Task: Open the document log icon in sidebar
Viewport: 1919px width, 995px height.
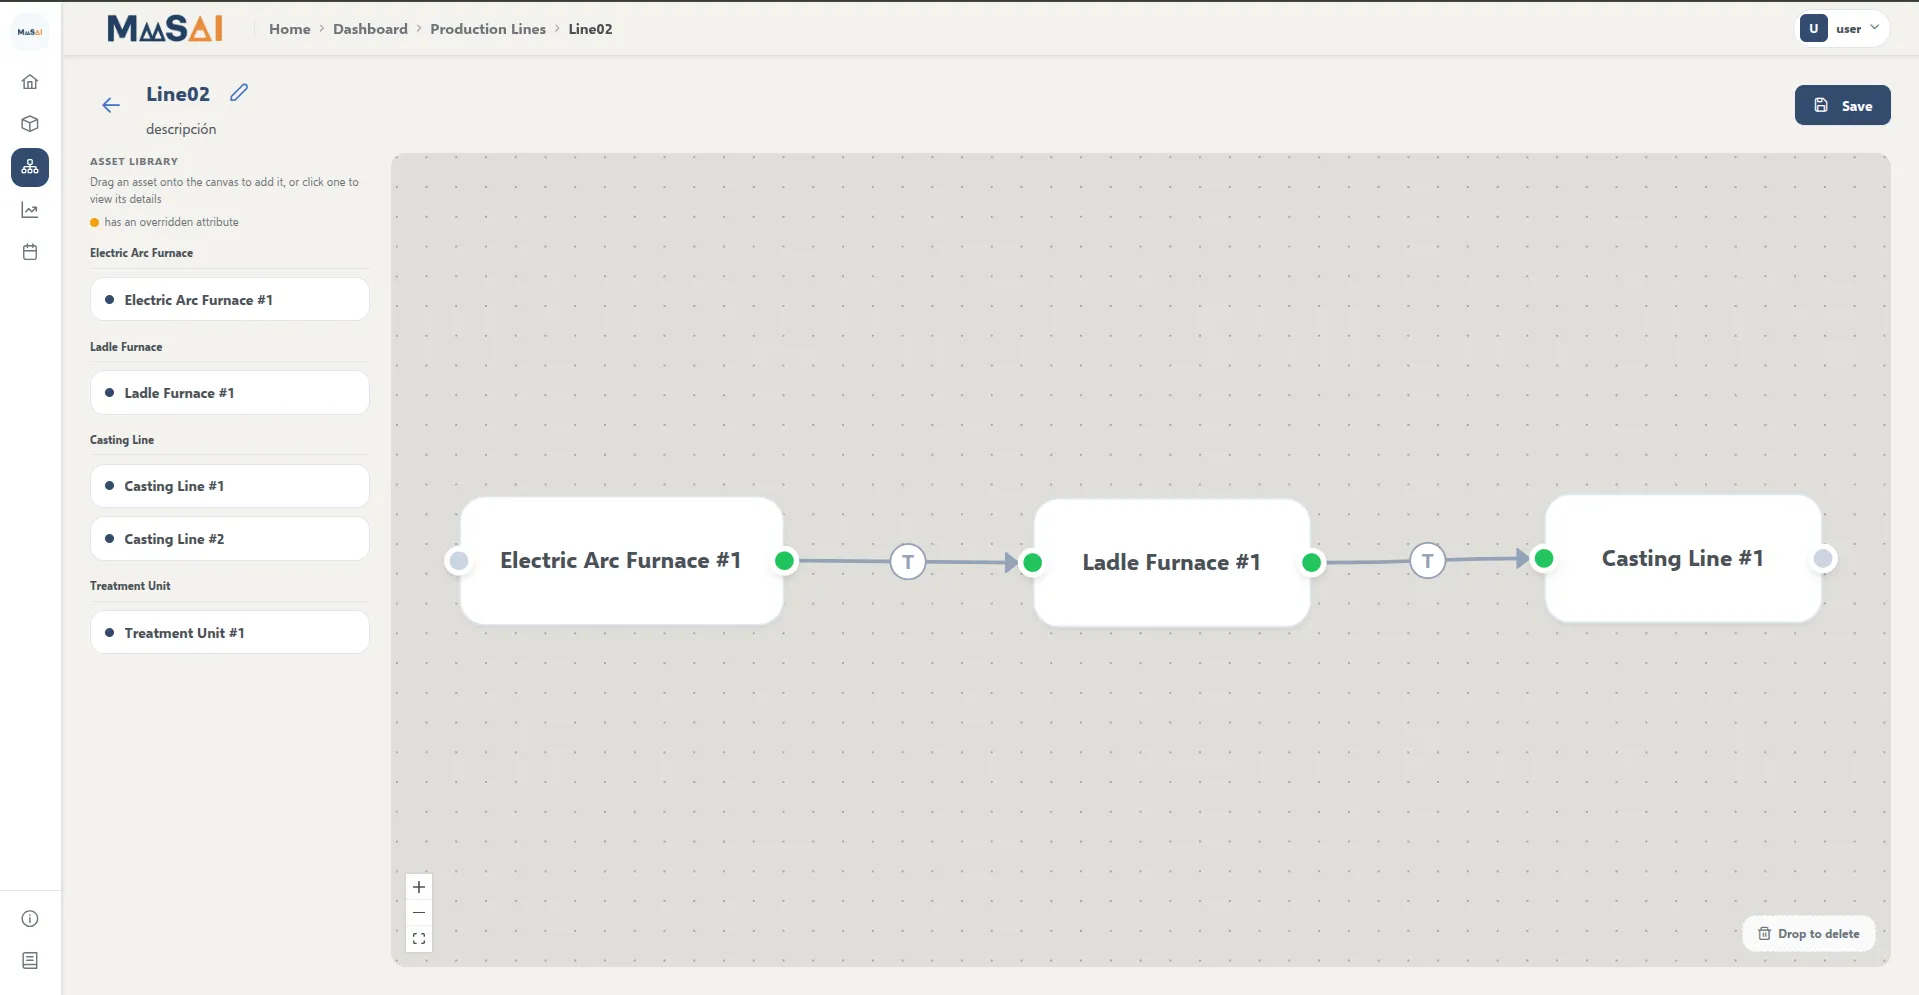Action: pos(30,960)
